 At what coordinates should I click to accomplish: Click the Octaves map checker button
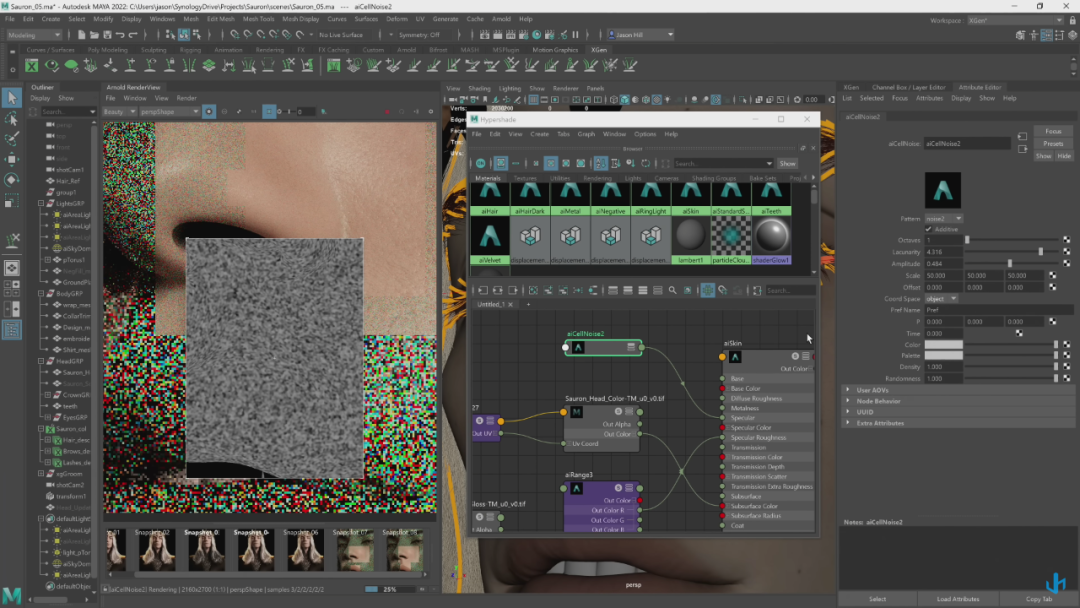pos(1066,240)
